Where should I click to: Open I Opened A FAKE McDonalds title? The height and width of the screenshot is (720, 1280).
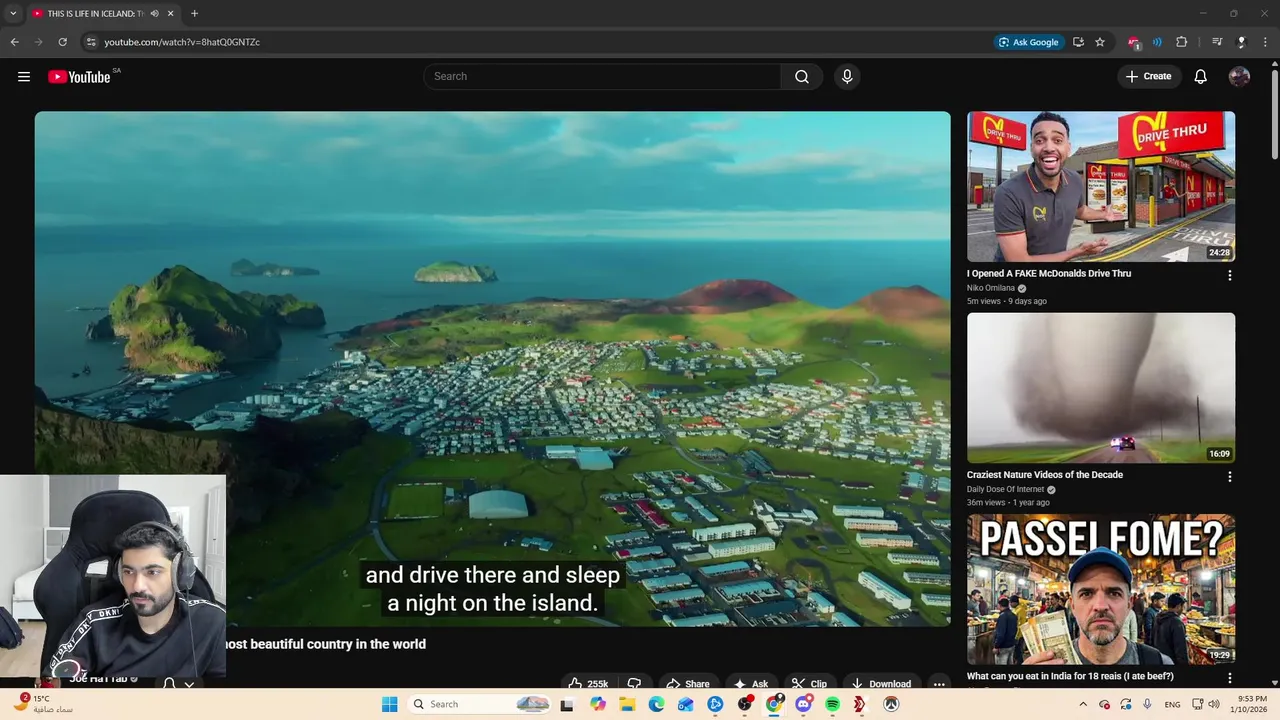(1049, 273)
